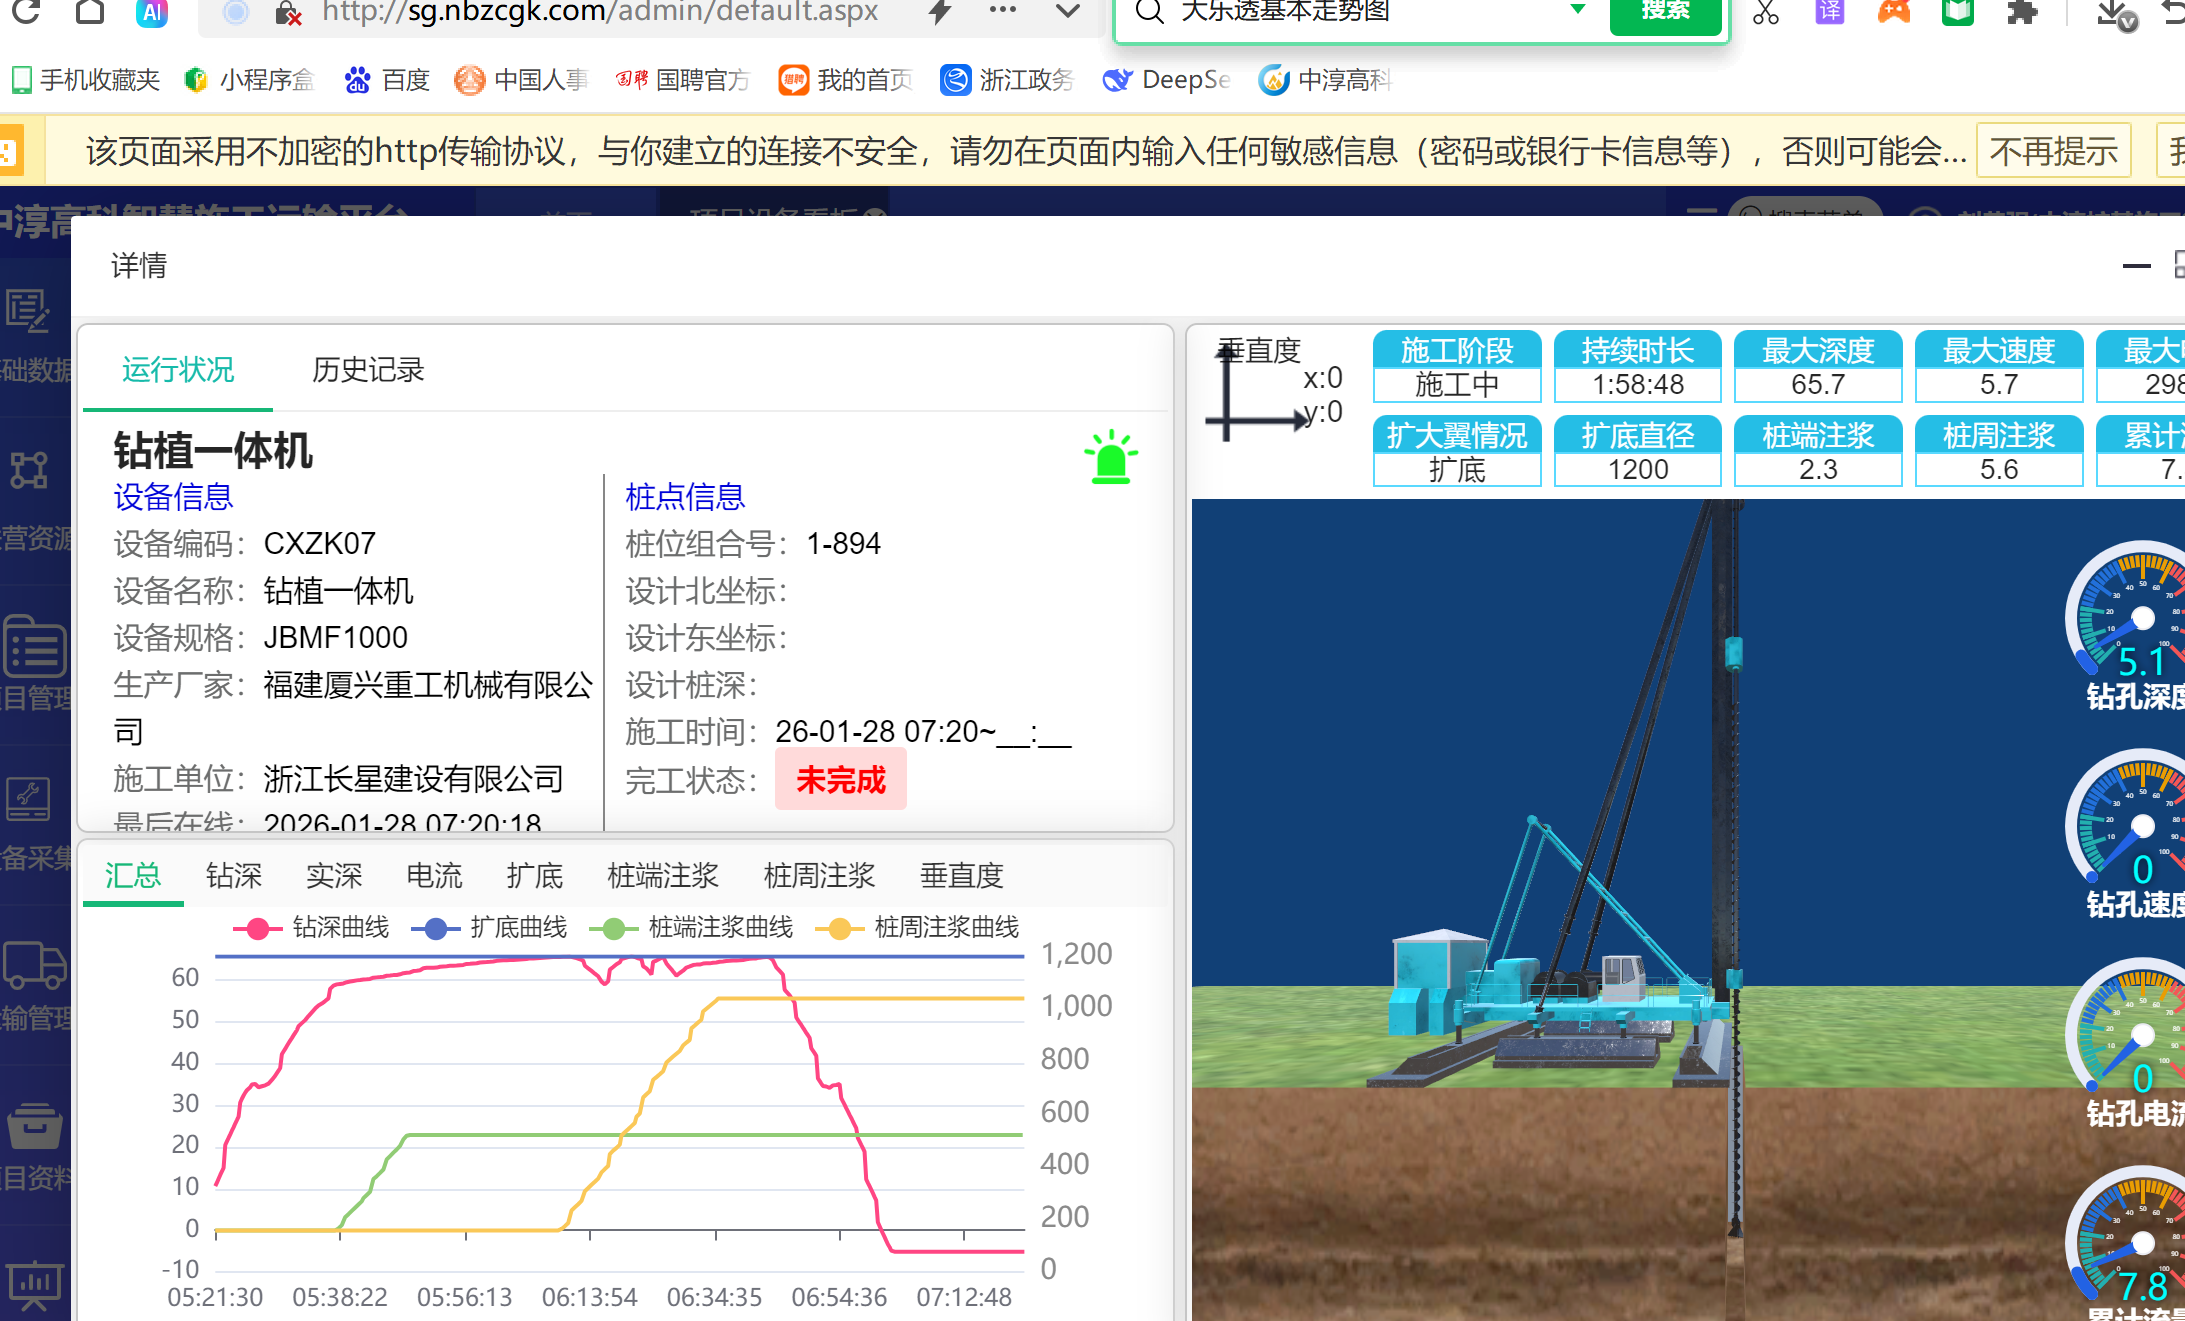Click the lightning speed mode icon

[940, 11]
